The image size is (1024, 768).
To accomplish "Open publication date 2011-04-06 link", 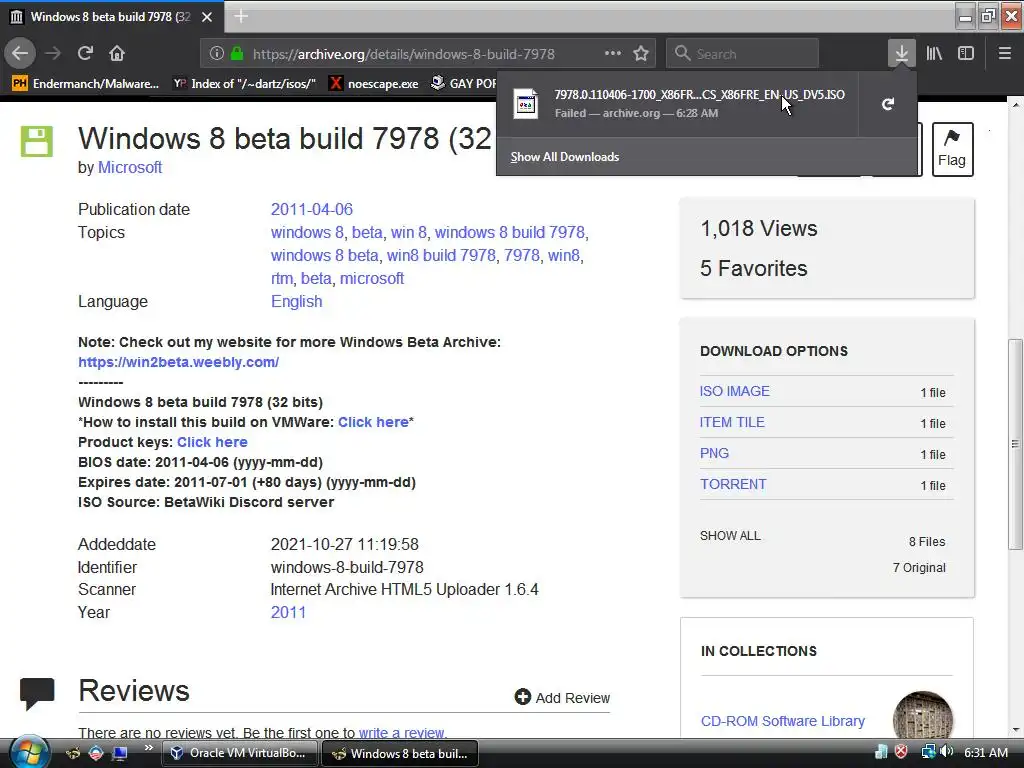I will (x=312, y=209).
